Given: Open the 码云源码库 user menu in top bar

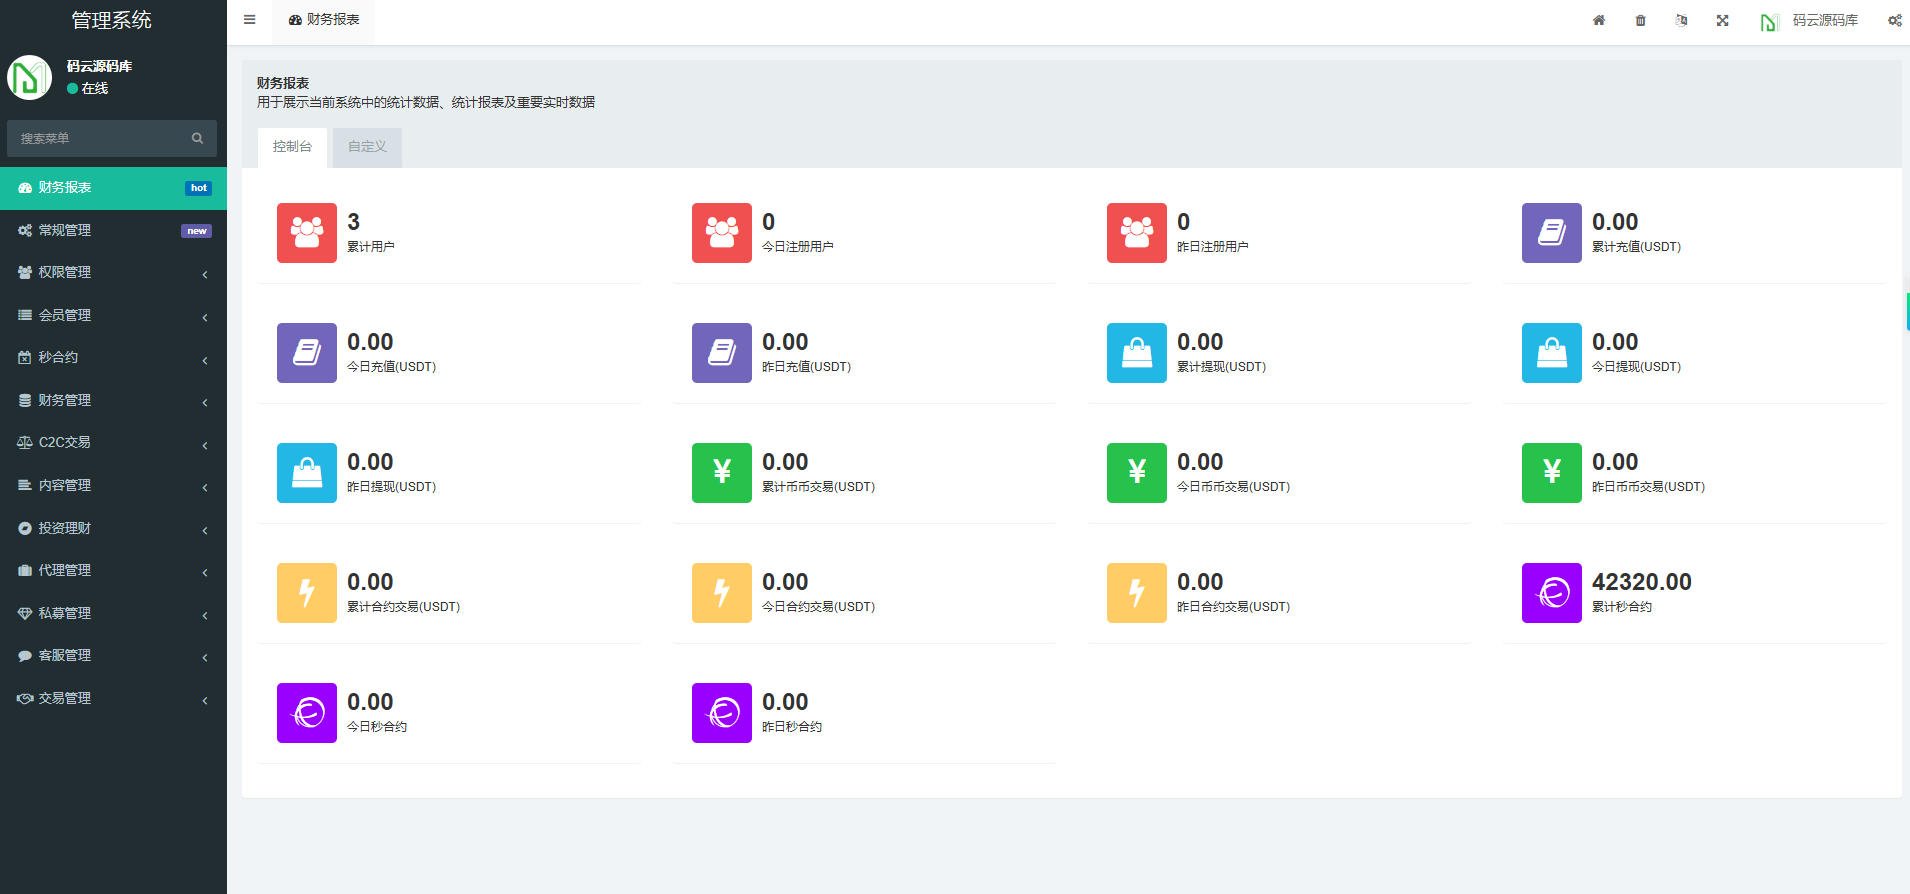Looking at the screenshot, I should [1810, 21].
